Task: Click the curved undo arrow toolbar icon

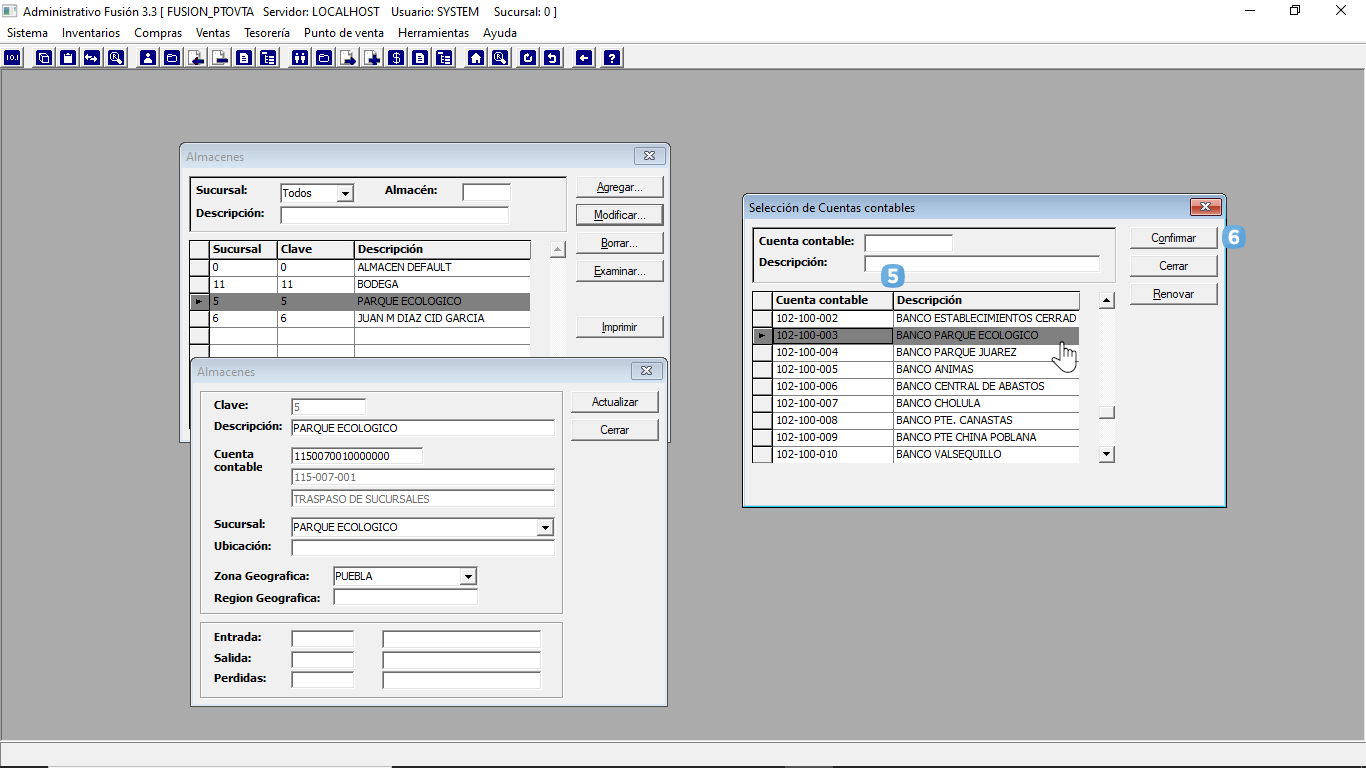Action: [552, 58]
